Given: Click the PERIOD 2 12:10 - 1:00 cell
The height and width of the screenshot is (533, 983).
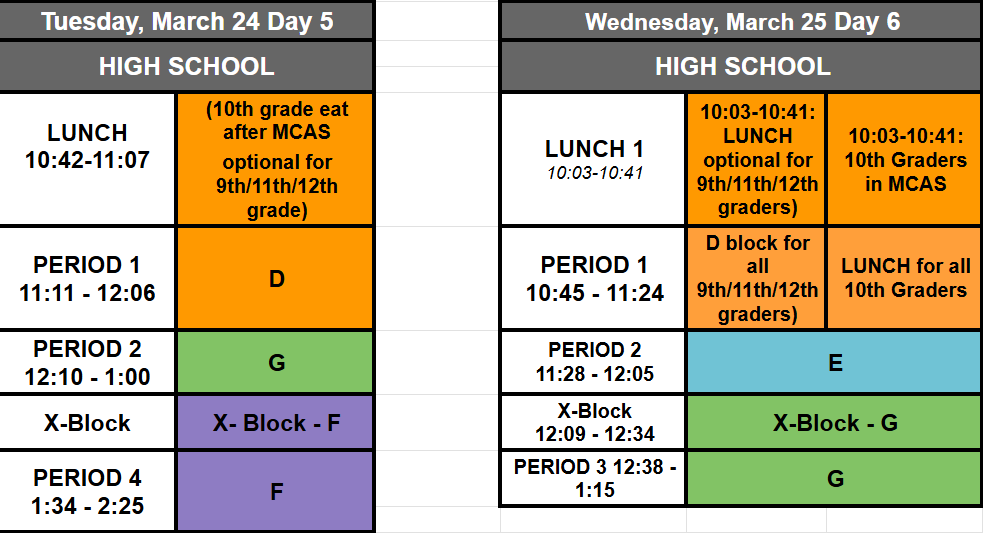Looking at the screenshot, I should coord(88,362).
